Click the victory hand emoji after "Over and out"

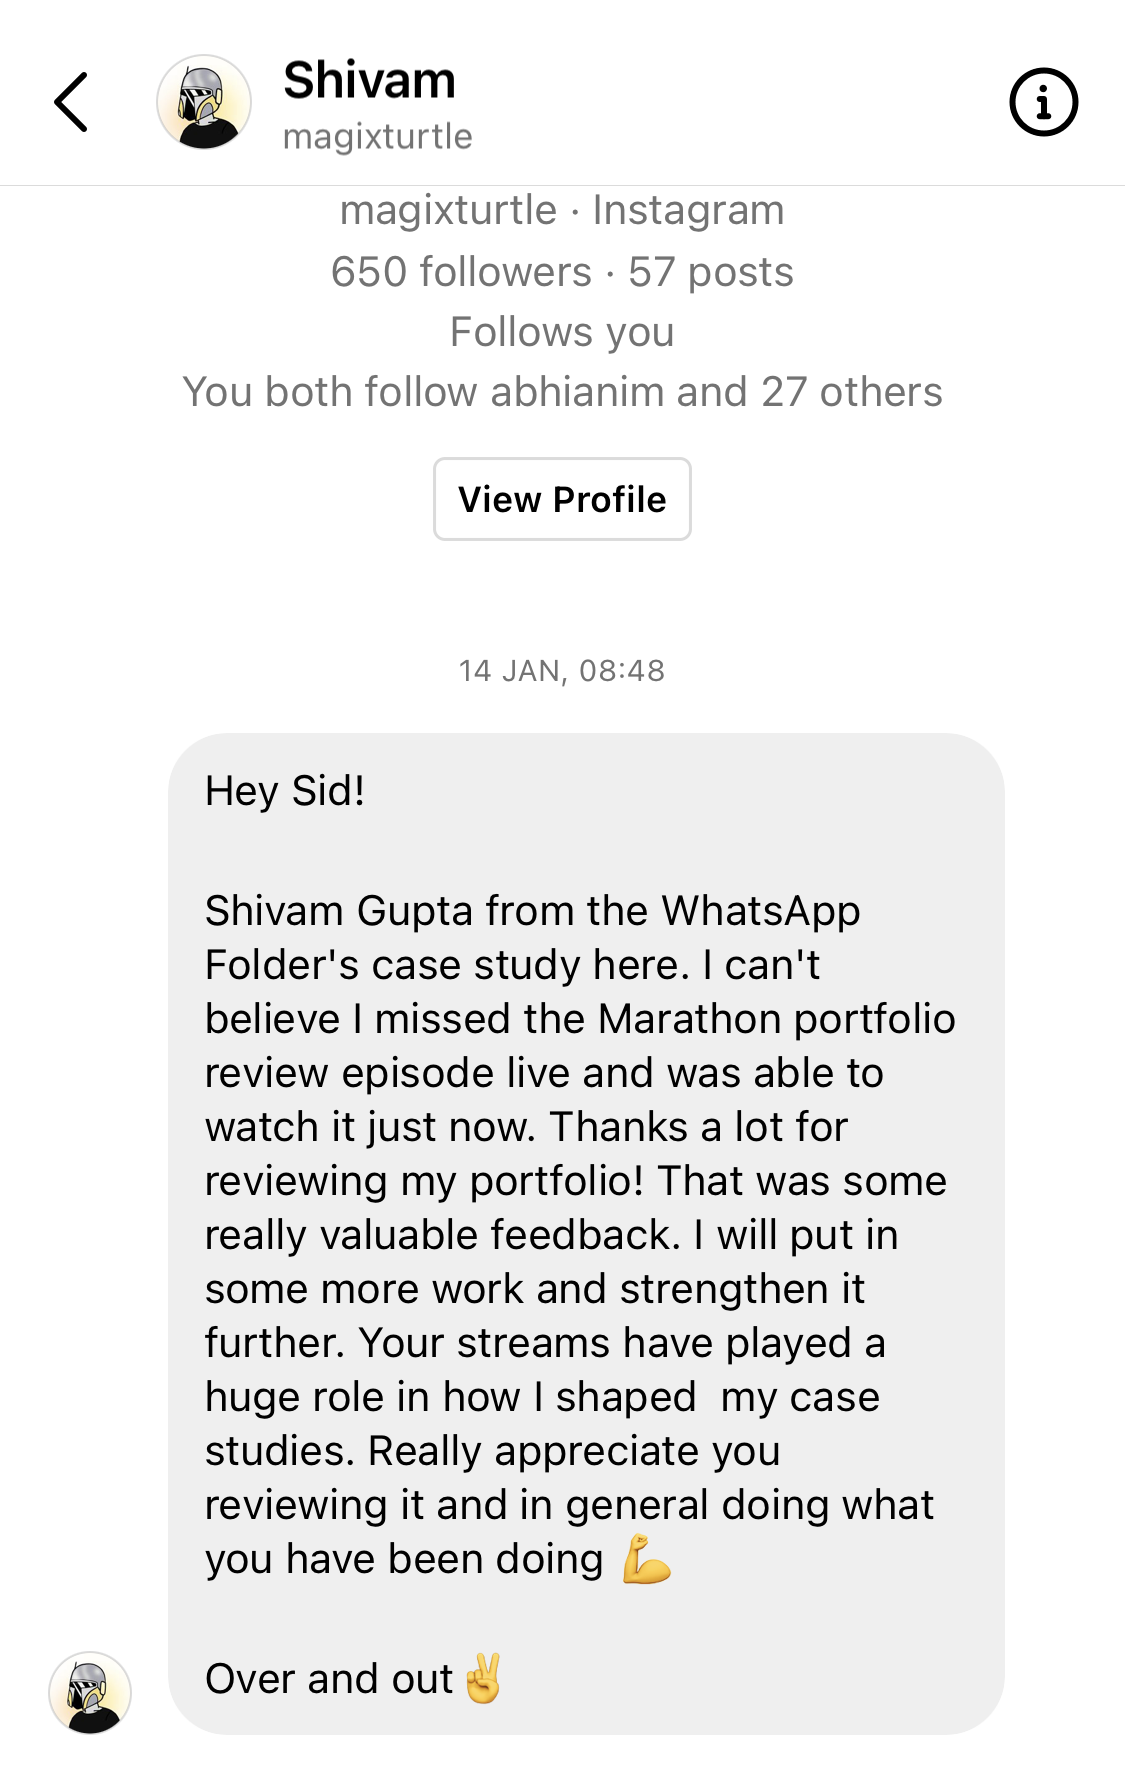tap(484, 1679)
